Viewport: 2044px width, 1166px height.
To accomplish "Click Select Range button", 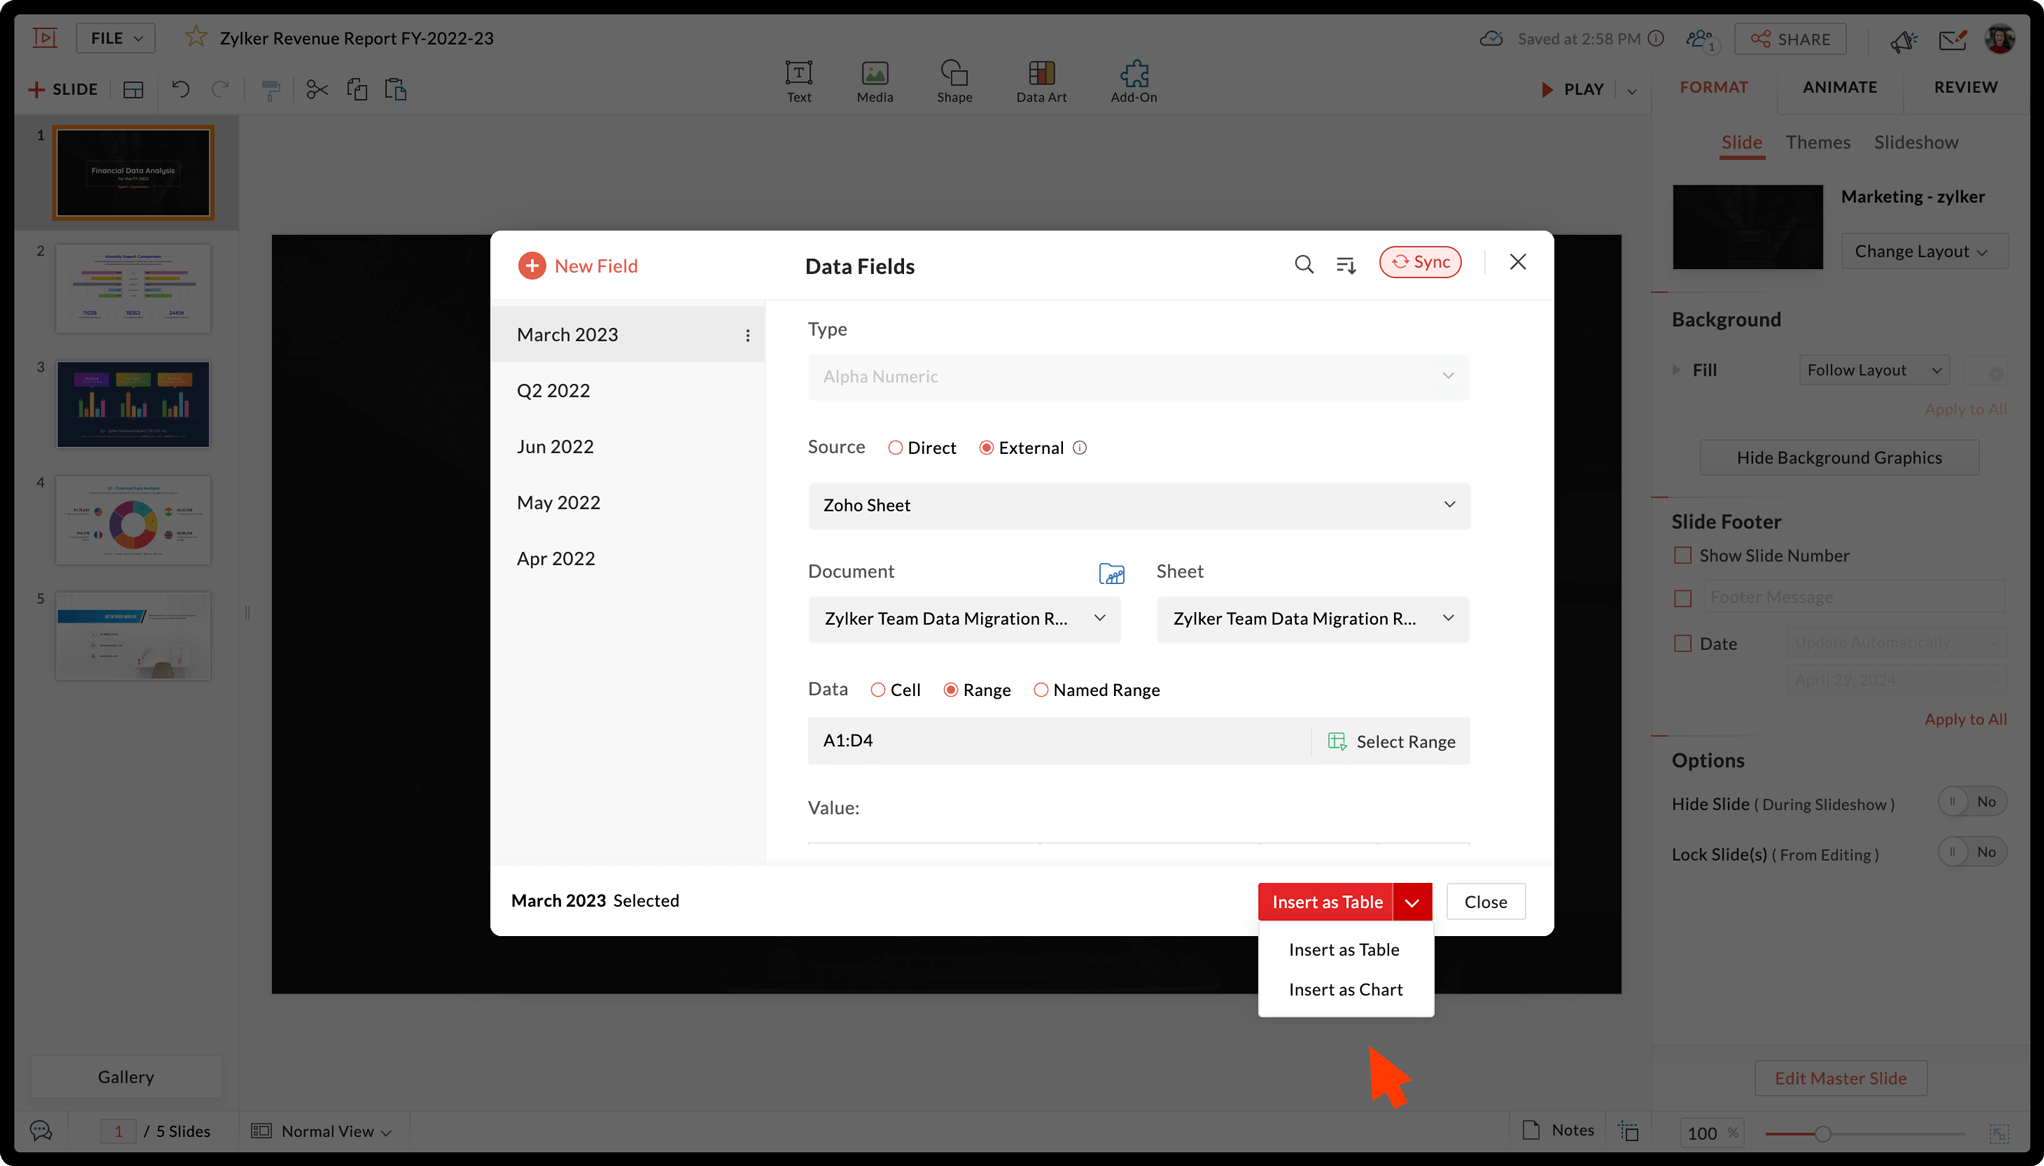I will pyautogui.click(x=1391, y=741).
